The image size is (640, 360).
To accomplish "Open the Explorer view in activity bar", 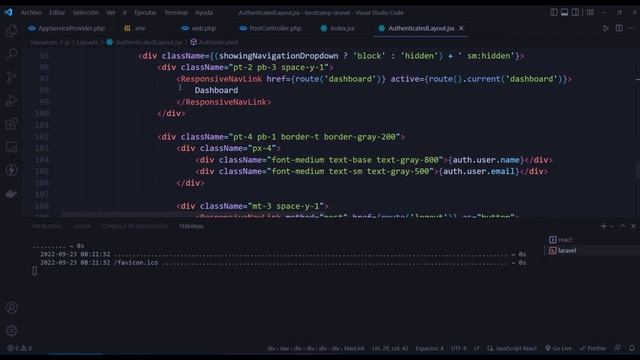I will 11,31.
